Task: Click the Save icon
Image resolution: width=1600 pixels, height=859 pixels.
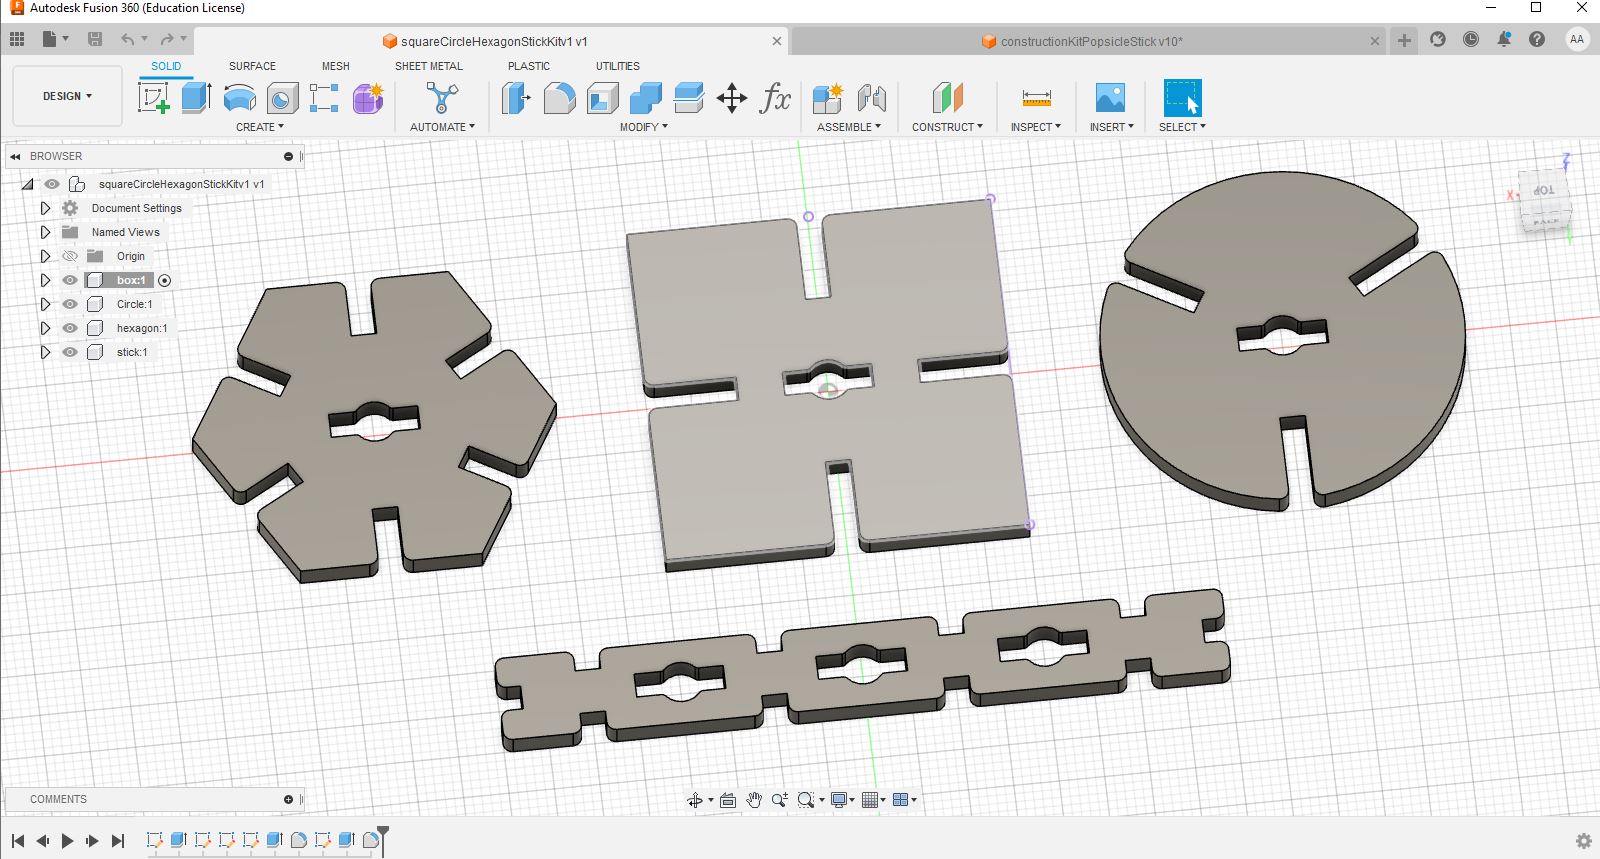Action: point(95,39)
